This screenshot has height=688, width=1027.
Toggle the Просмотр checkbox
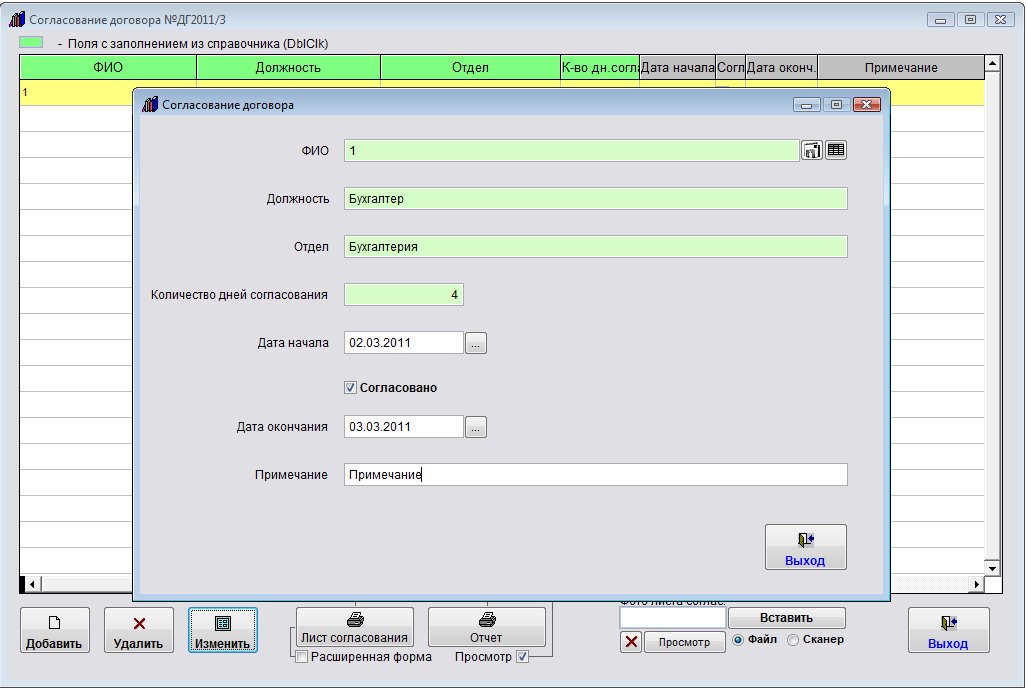click(x=522, y=657)
